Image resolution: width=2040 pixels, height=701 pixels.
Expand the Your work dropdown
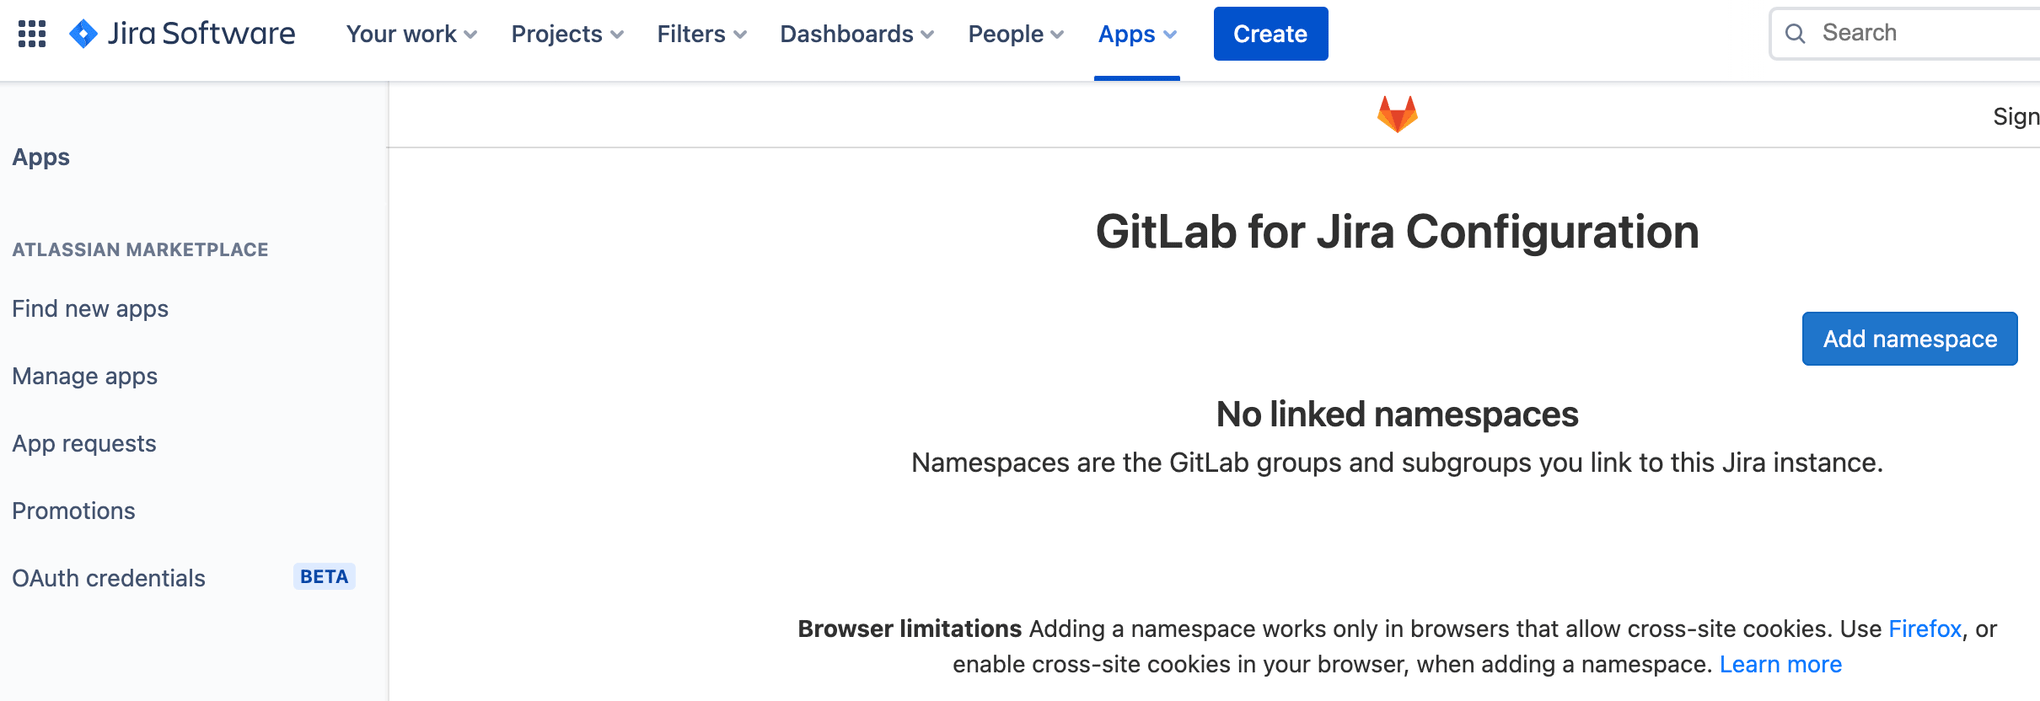tap(411, 34)
